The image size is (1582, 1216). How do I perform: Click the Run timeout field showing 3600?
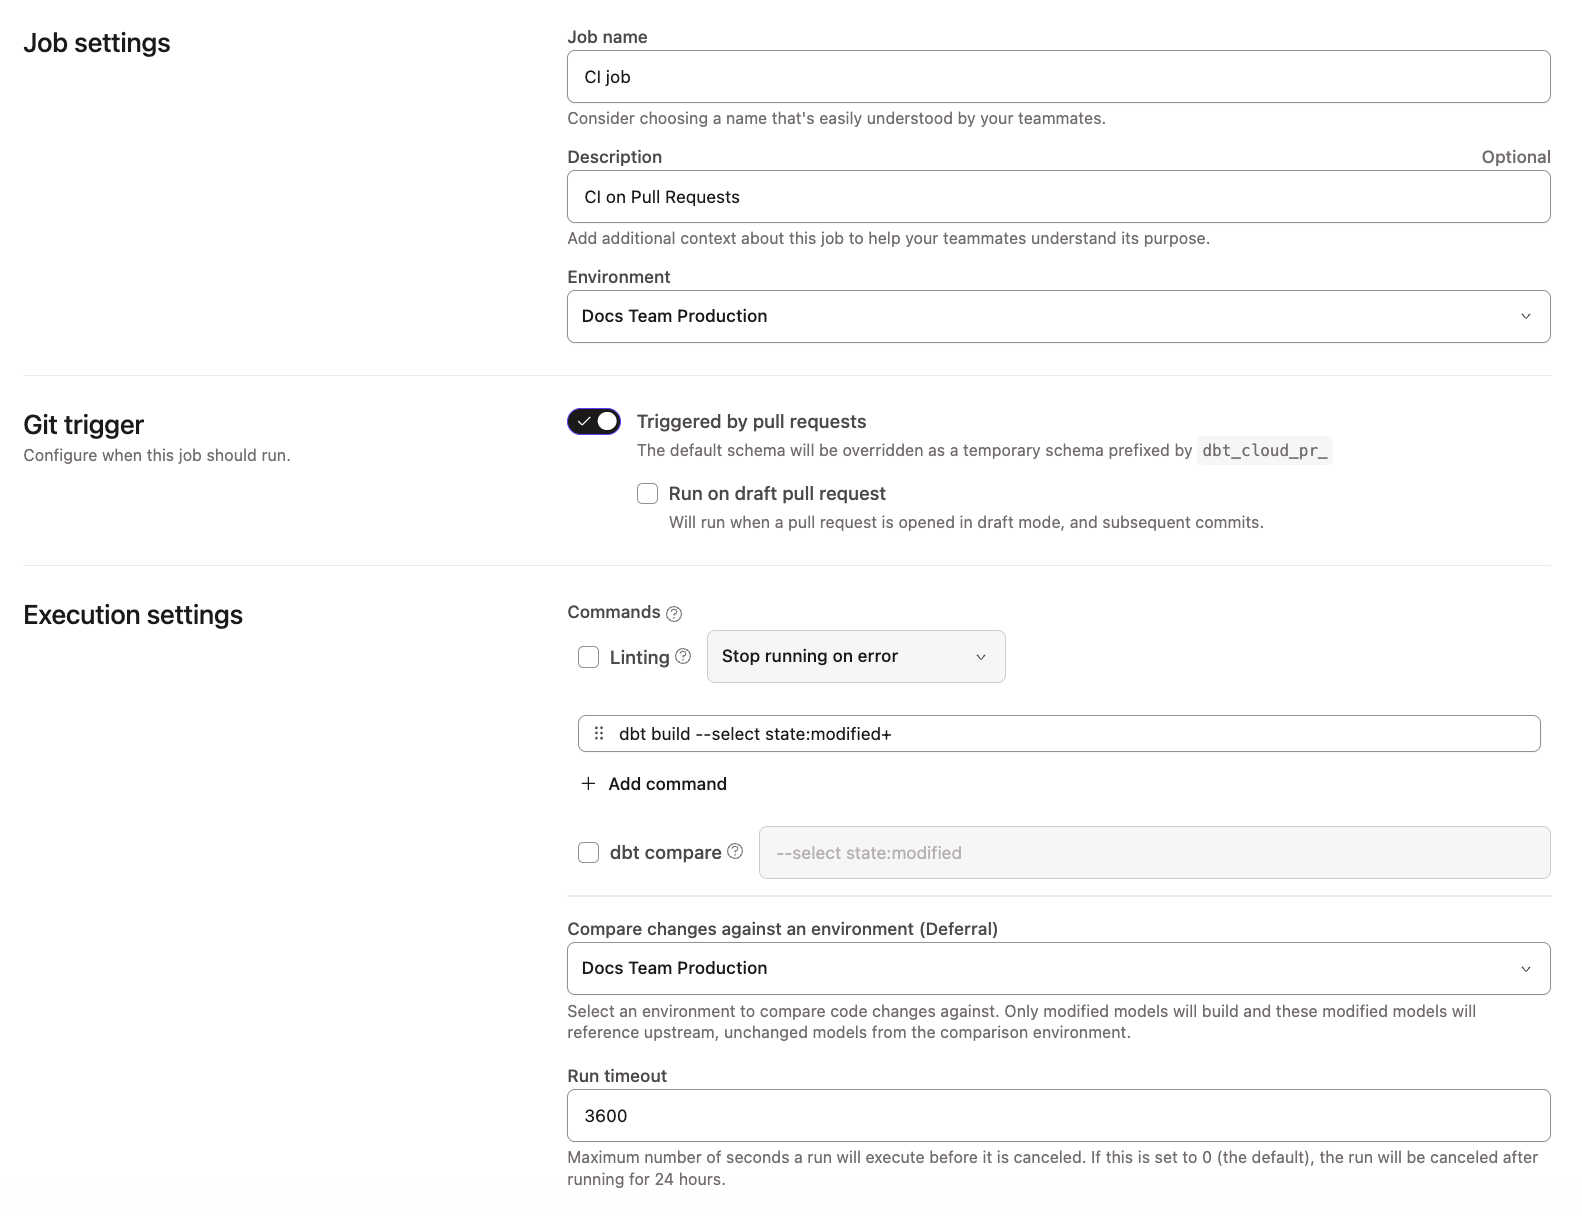tap(1058, 1115)
